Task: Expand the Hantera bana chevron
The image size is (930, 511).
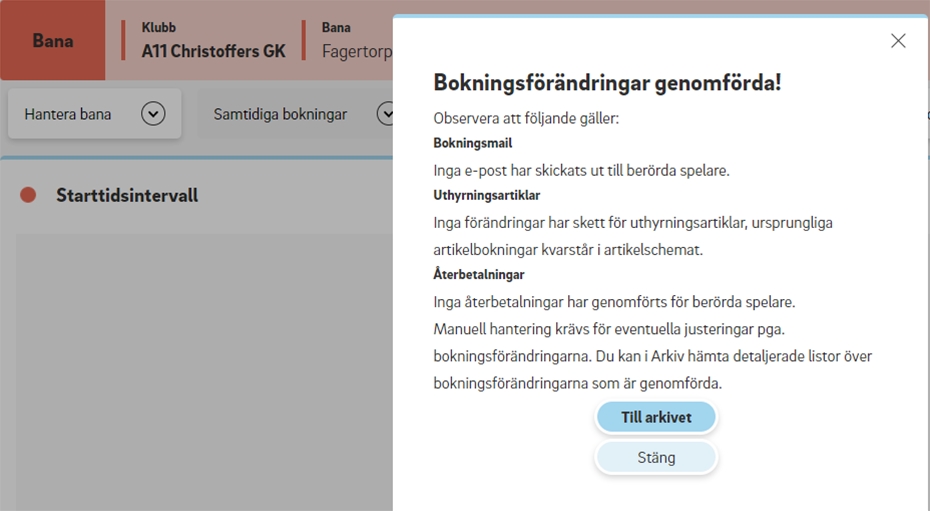Action: pyautogui.click(x=153, y=114)
